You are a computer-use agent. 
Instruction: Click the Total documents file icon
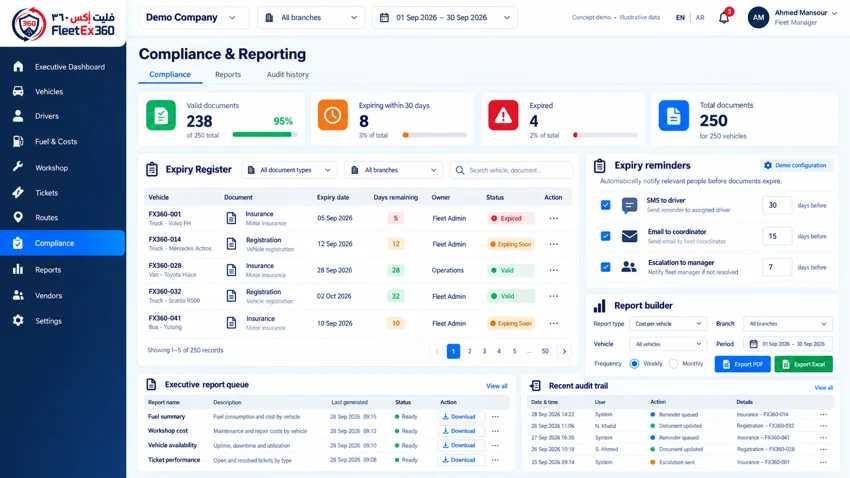tap(674, 115)
